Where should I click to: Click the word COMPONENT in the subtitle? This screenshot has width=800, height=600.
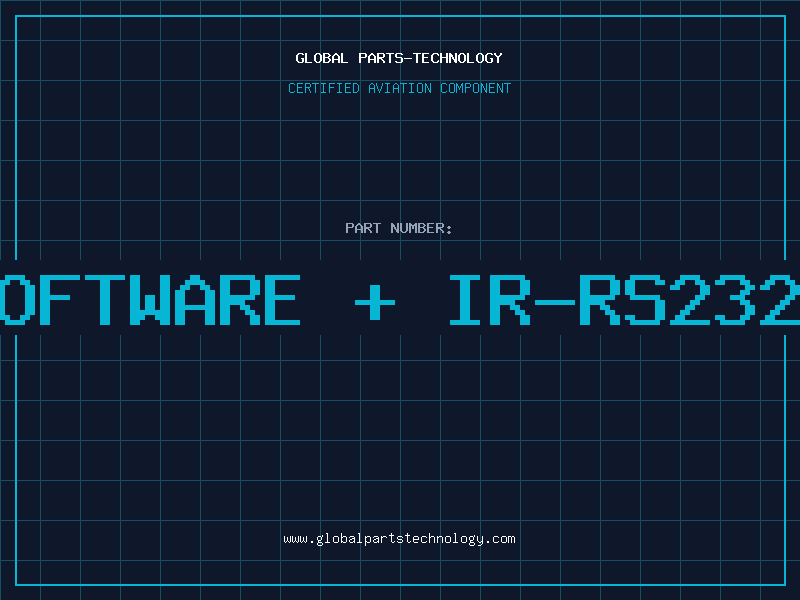click(476, 88)
